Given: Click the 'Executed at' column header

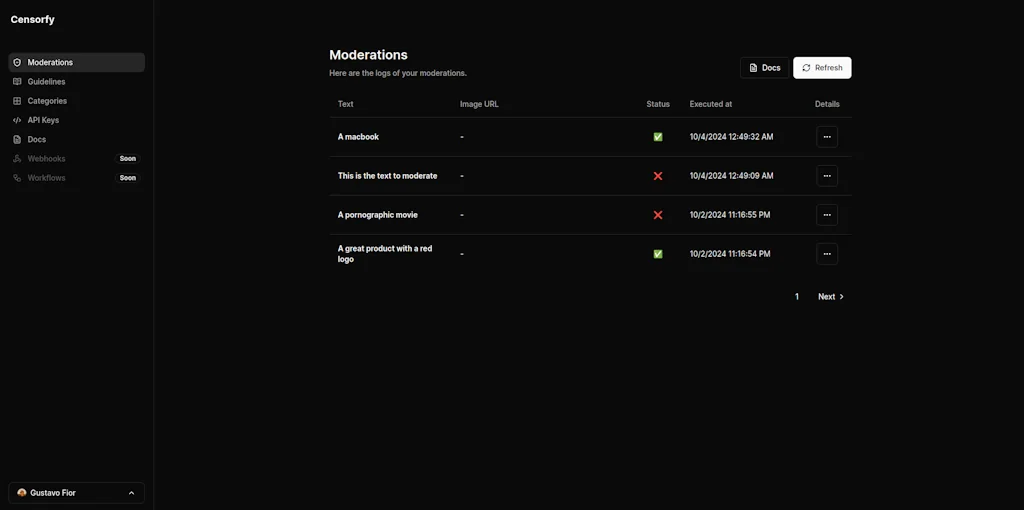Looking at the screenshot, I should (x=711, y=104).
